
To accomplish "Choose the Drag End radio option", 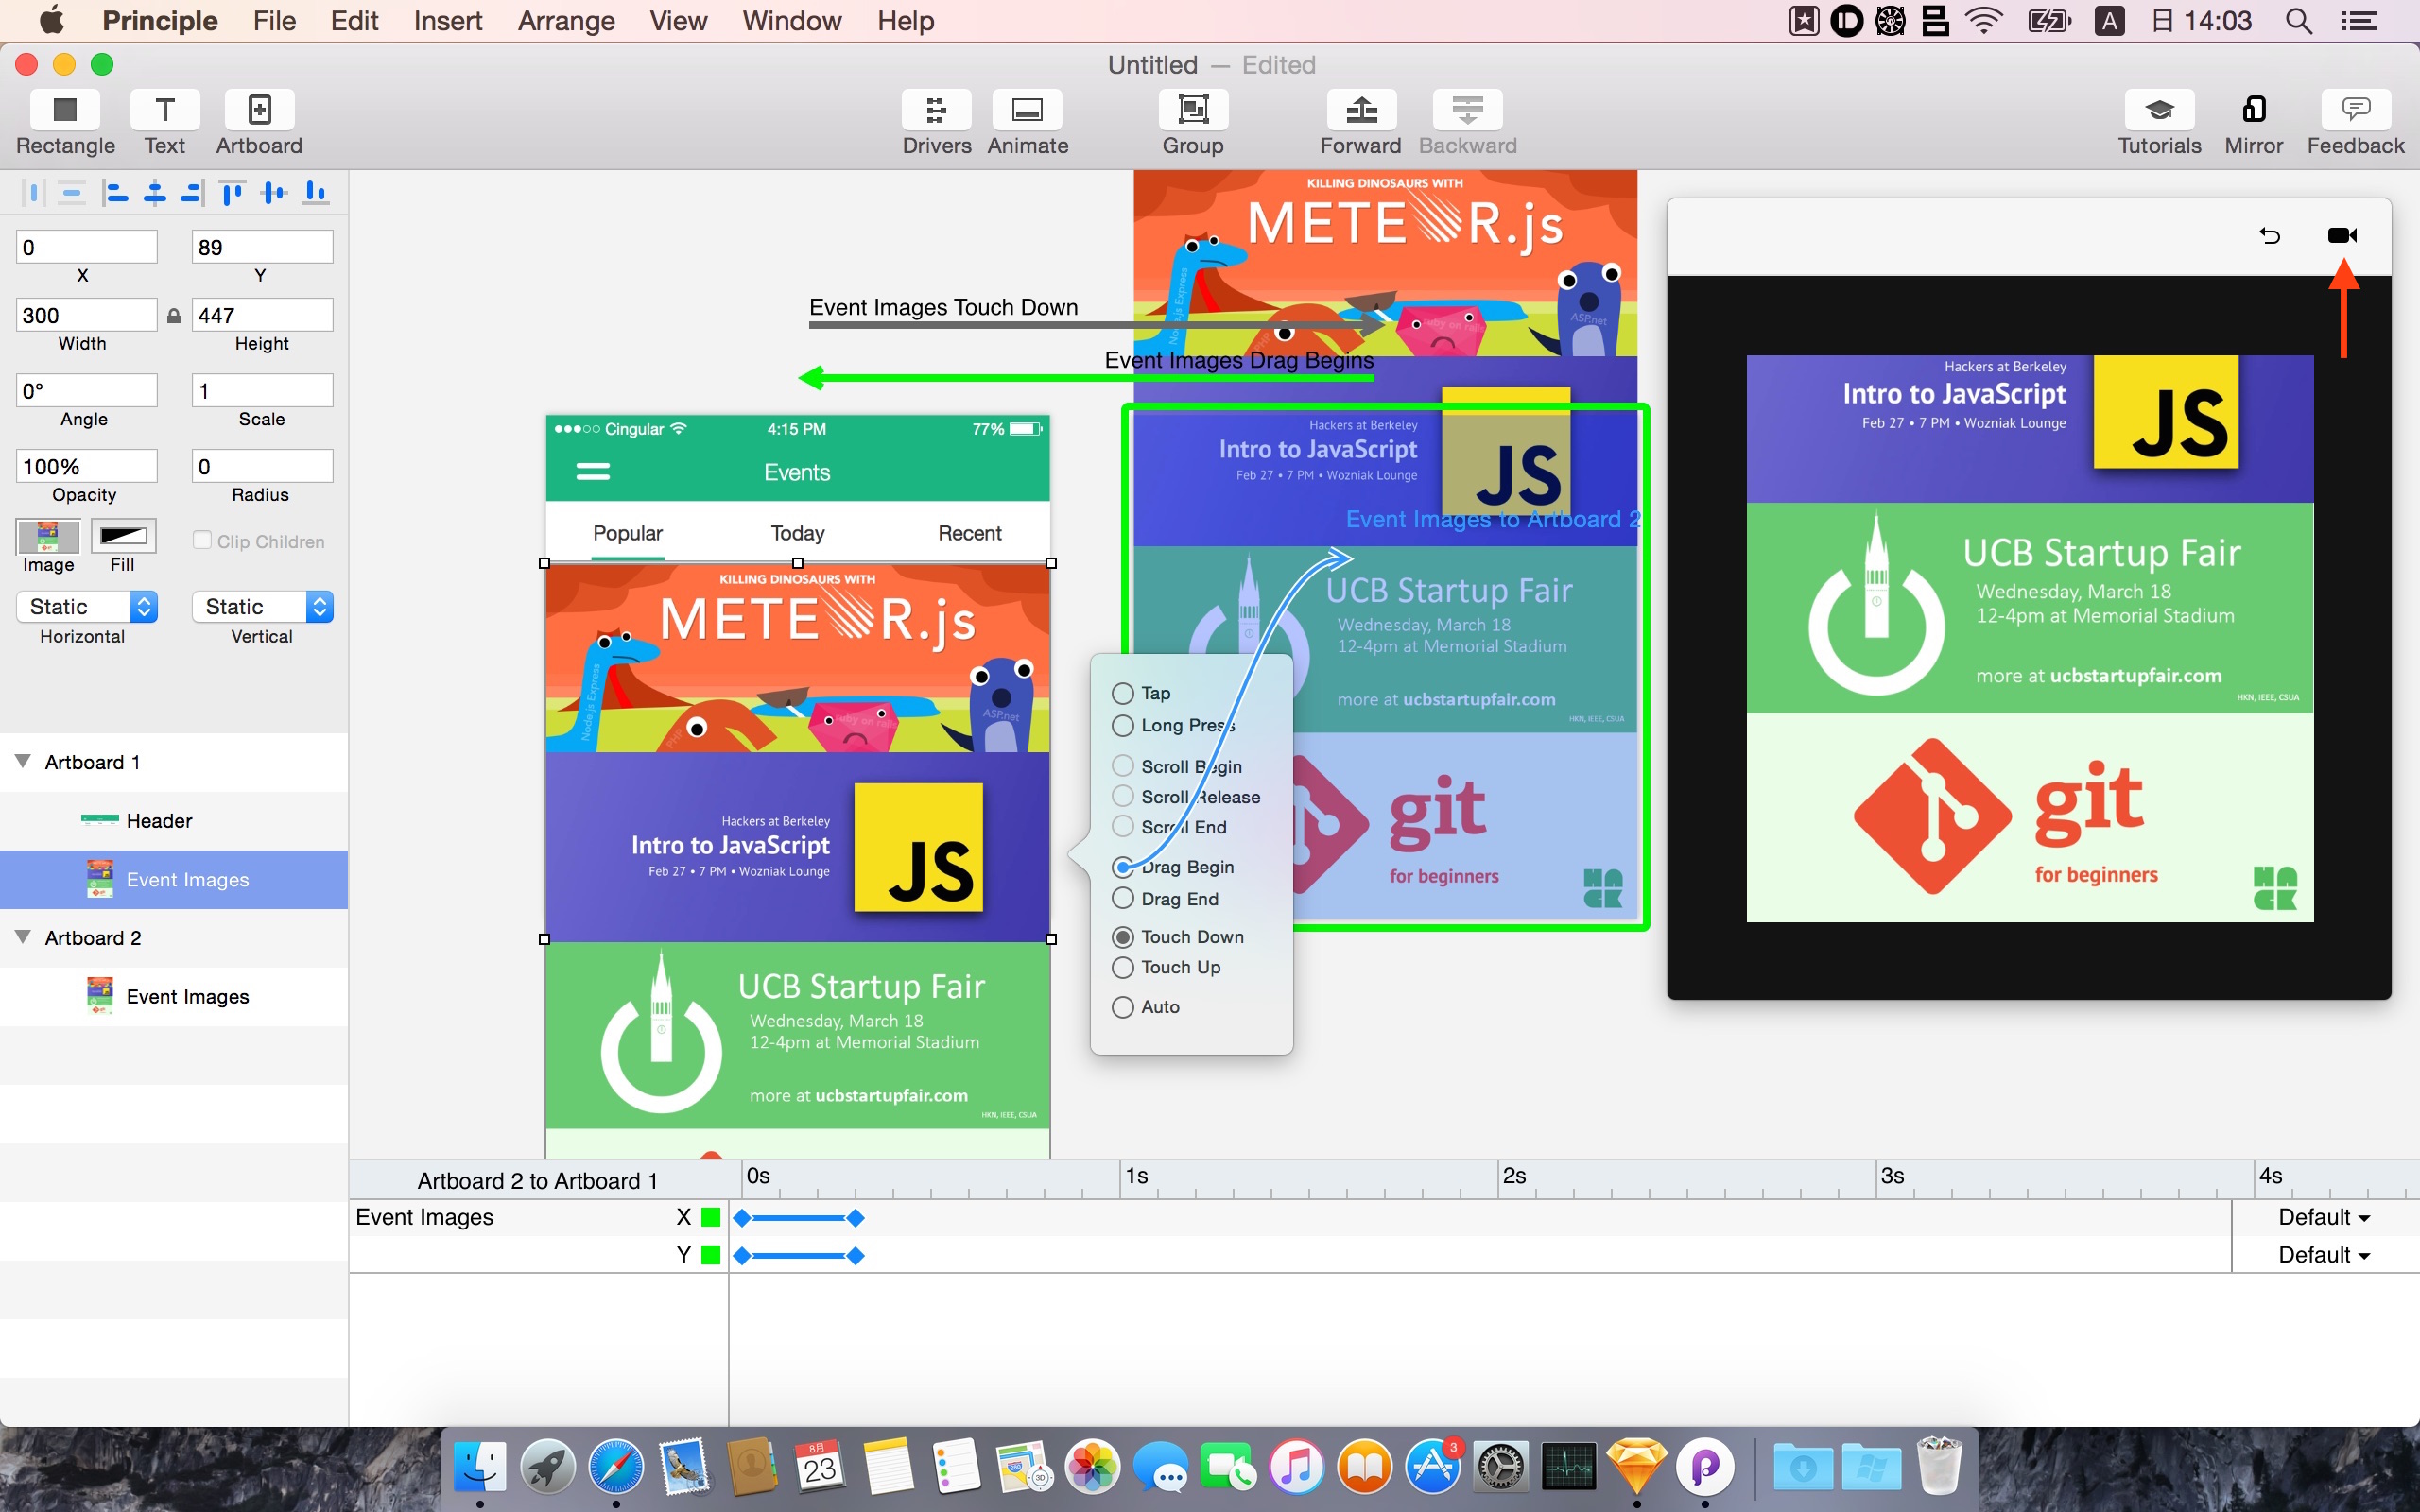I will click(x=1123, y=898).
